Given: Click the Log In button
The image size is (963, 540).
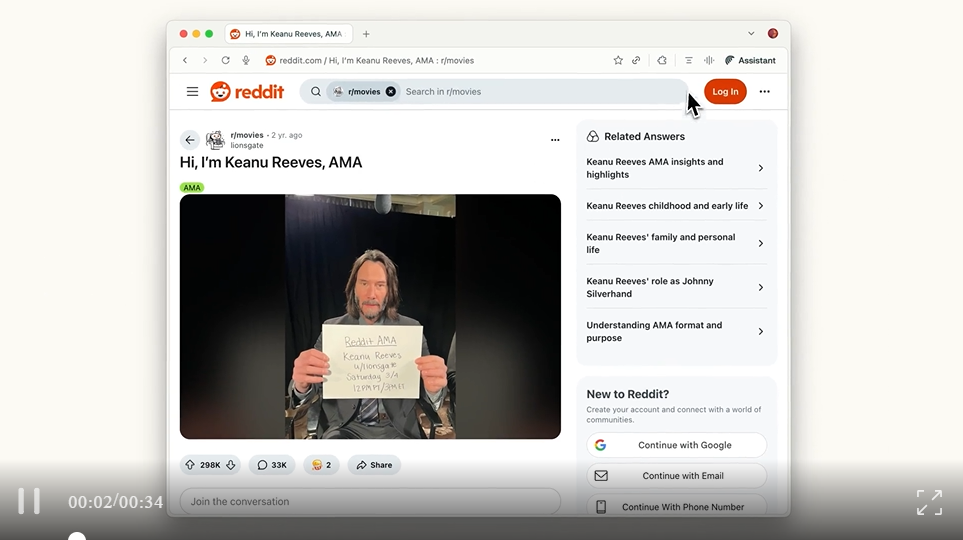Looking at the screenshot, I should [725, 92].
